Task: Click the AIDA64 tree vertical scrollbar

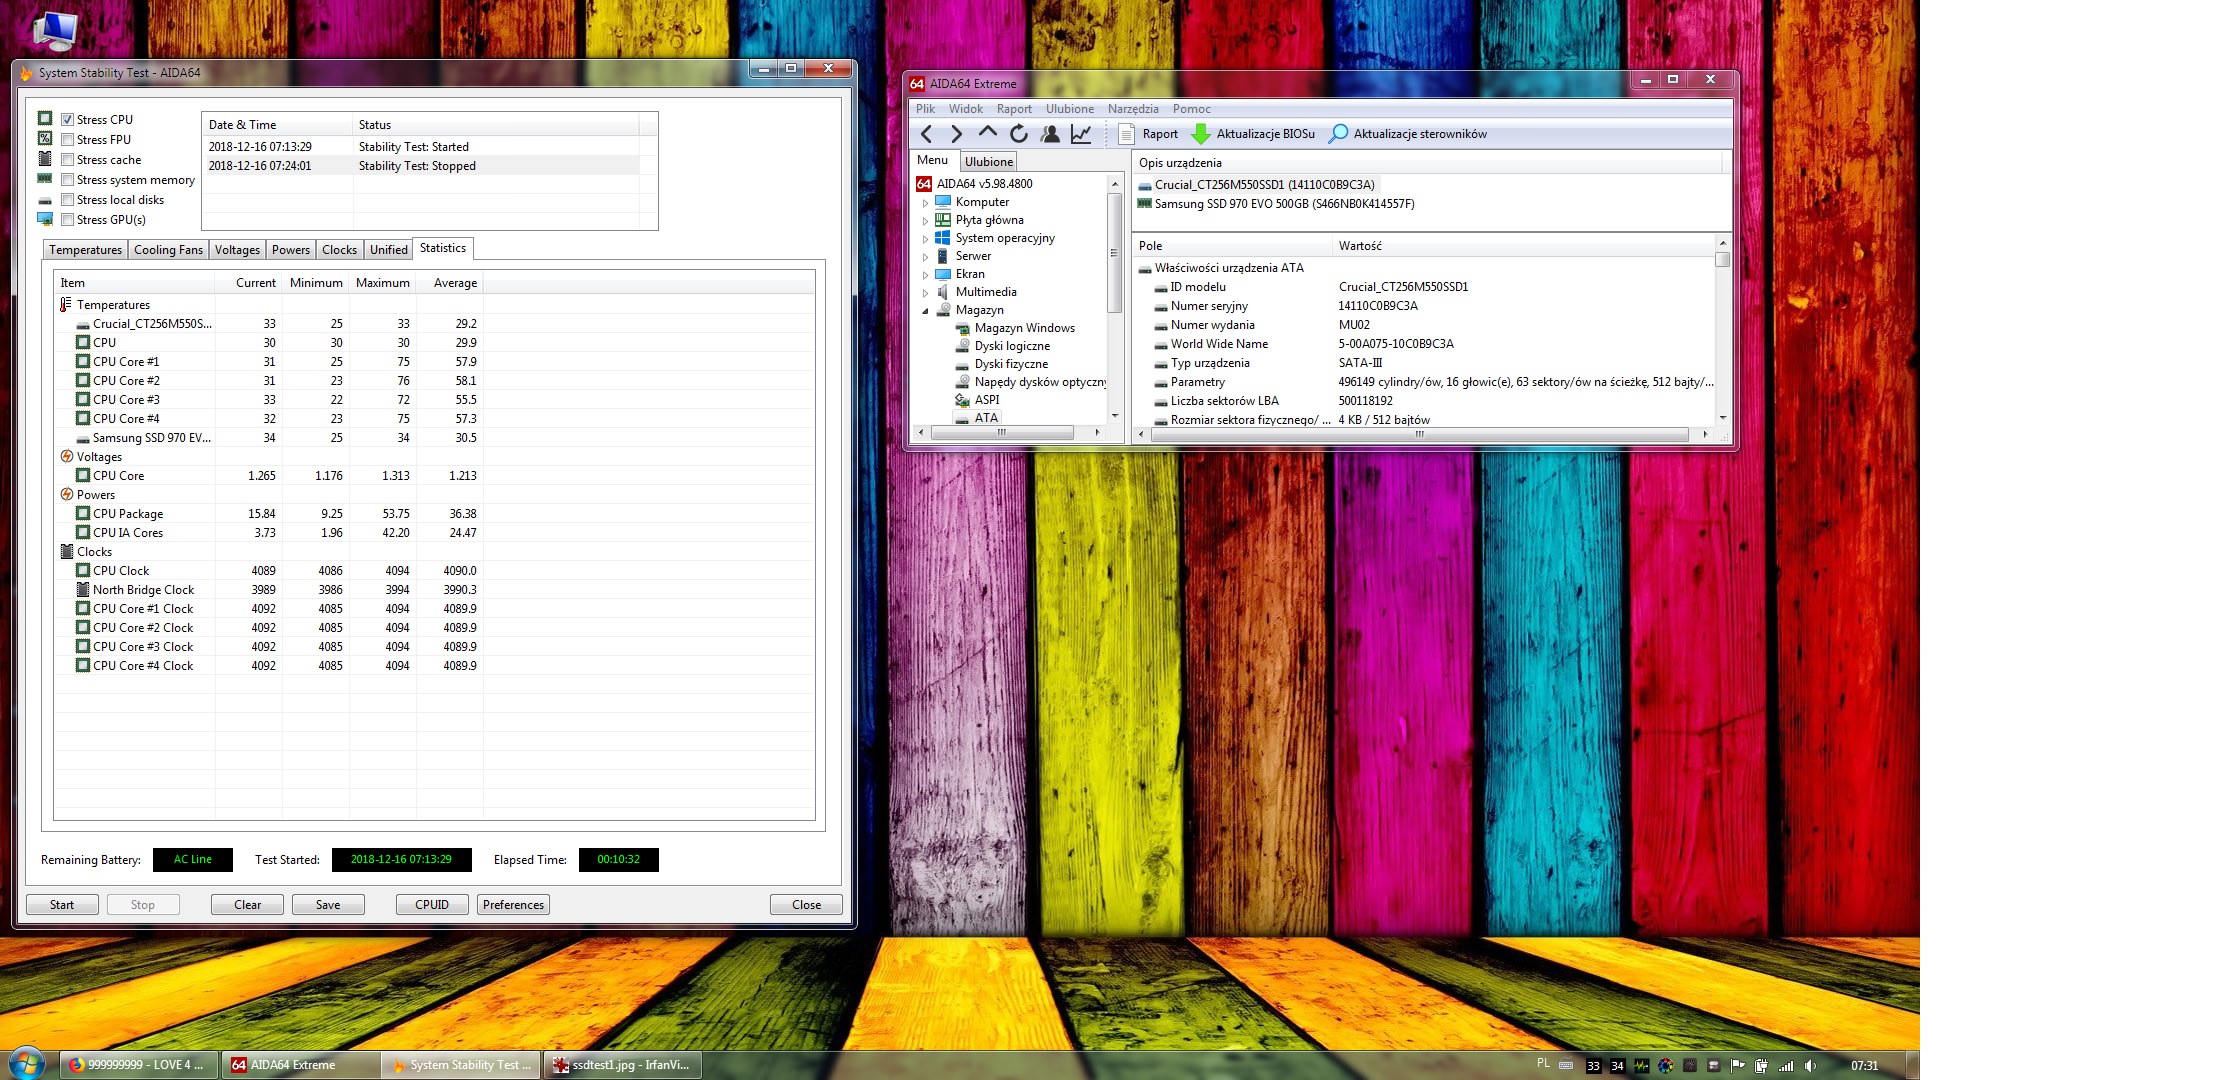Action: tap(1114, 298)
